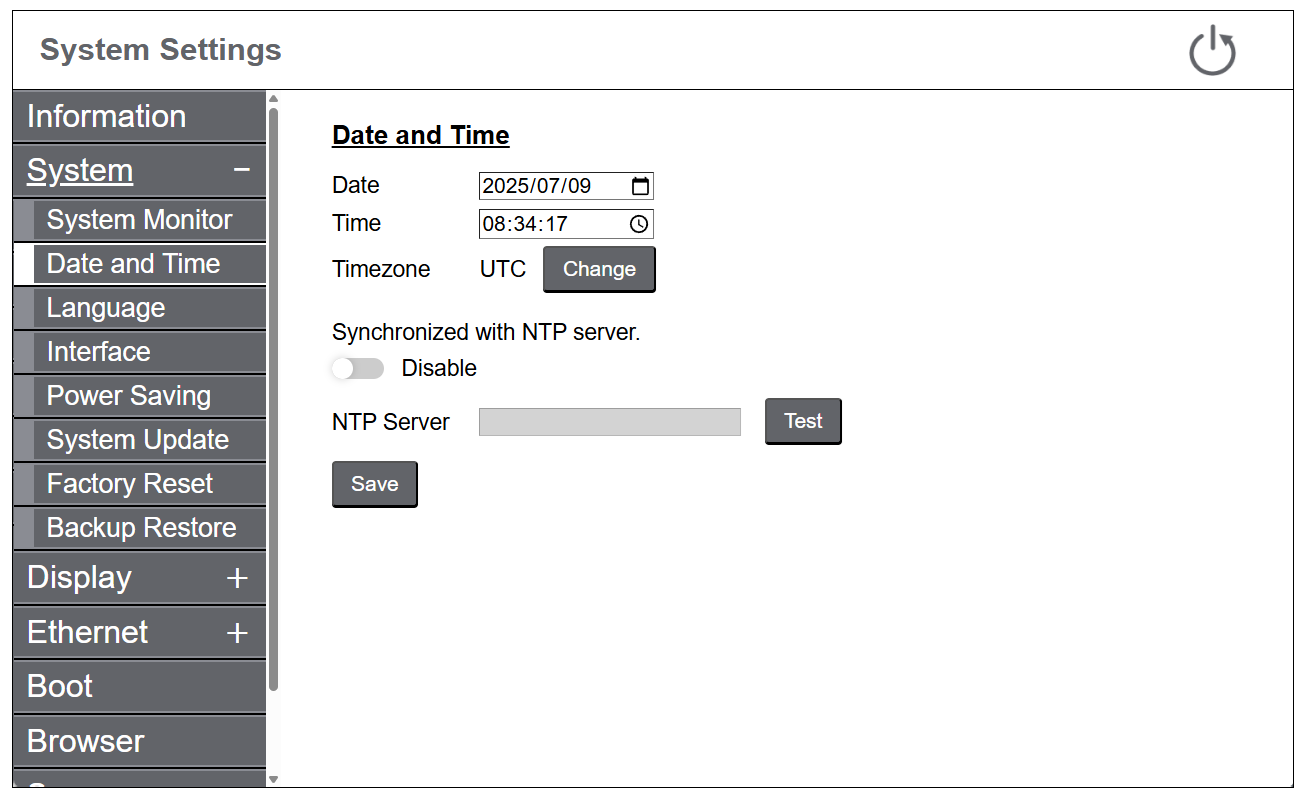The height and width of the screenshot is (797, 1306).
Task: Toggle NTP server synchronization switch
Action: tap(358, 369)
